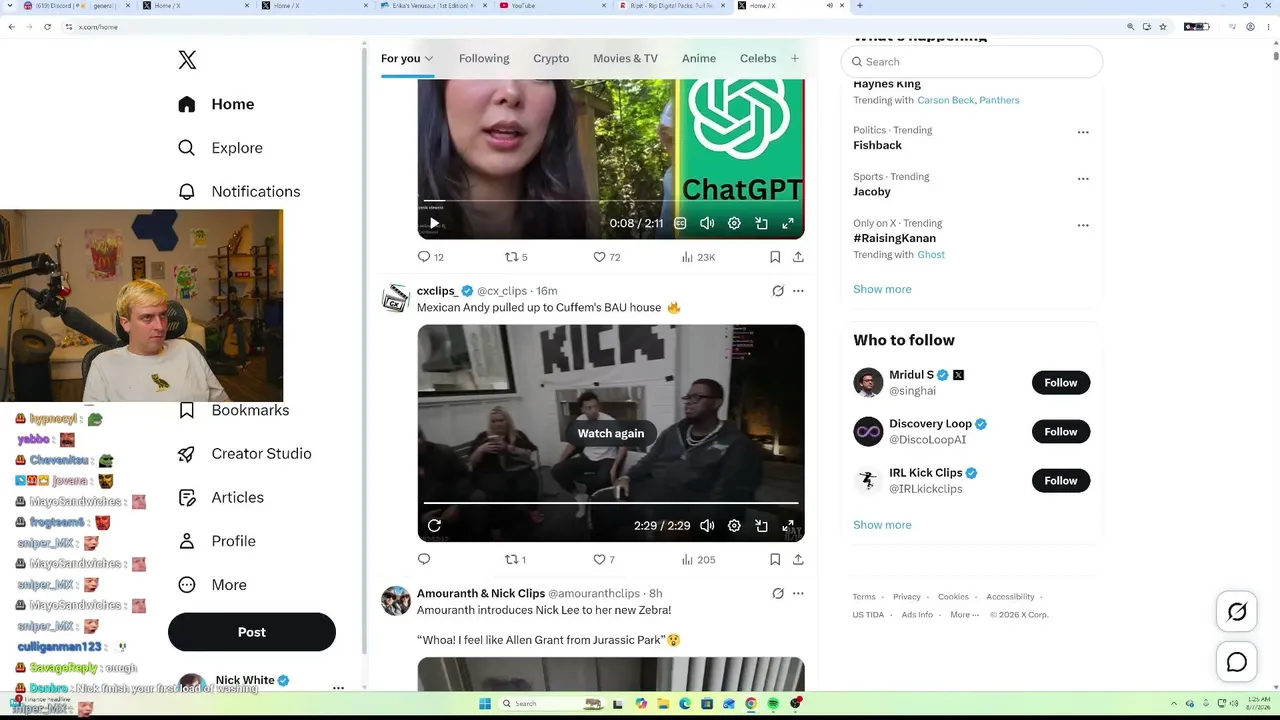Viewport: 1280px width, 720px height.
Task: Enter fullscreen on the ChatGPT video
Action: click(788, 224)
